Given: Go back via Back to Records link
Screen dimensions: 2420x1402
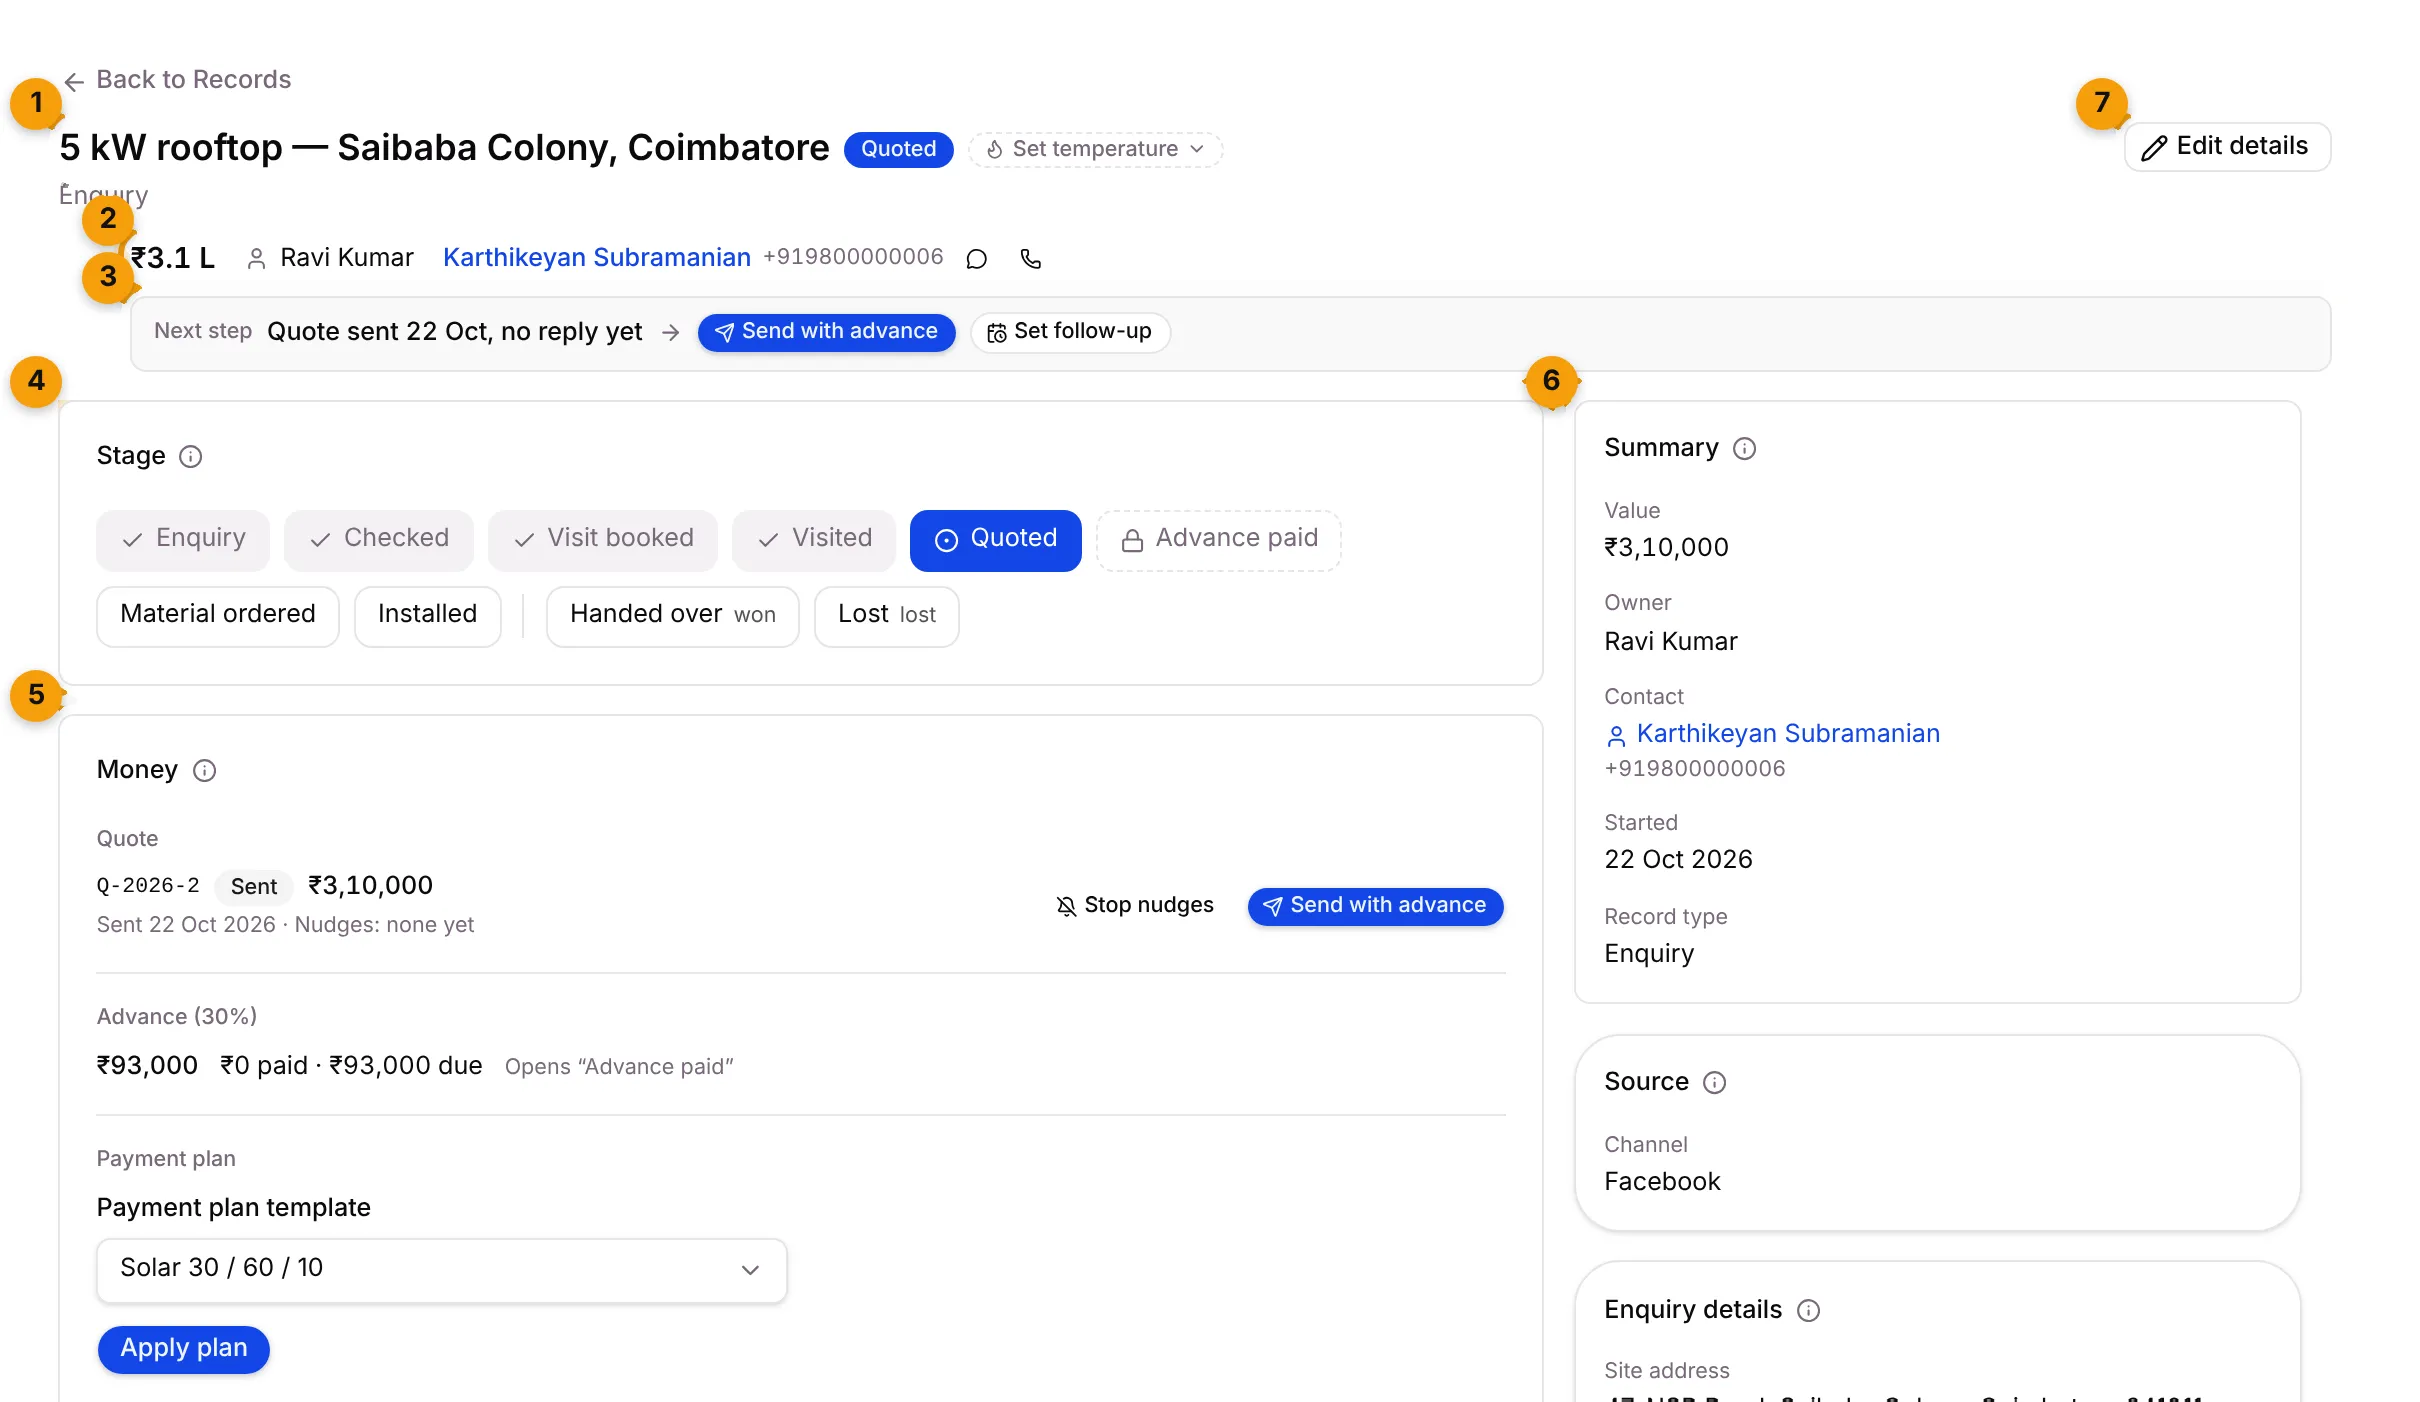Looking at the screenshot, I should pyautogui.click(x=177, y=80).
